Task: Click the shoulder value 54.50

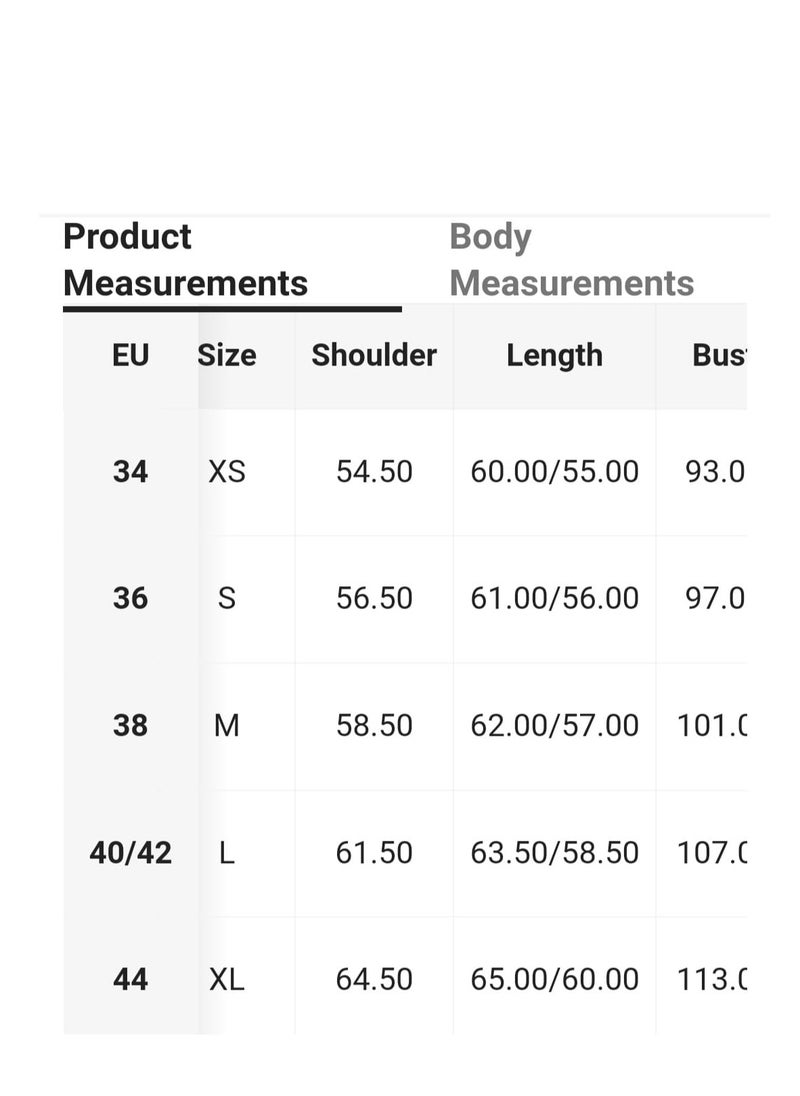Action: 374,472
